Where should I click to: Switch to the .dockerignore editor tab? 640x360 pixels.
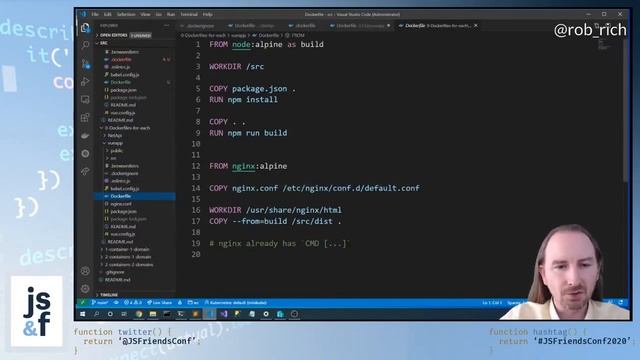[x=200, y=26]
